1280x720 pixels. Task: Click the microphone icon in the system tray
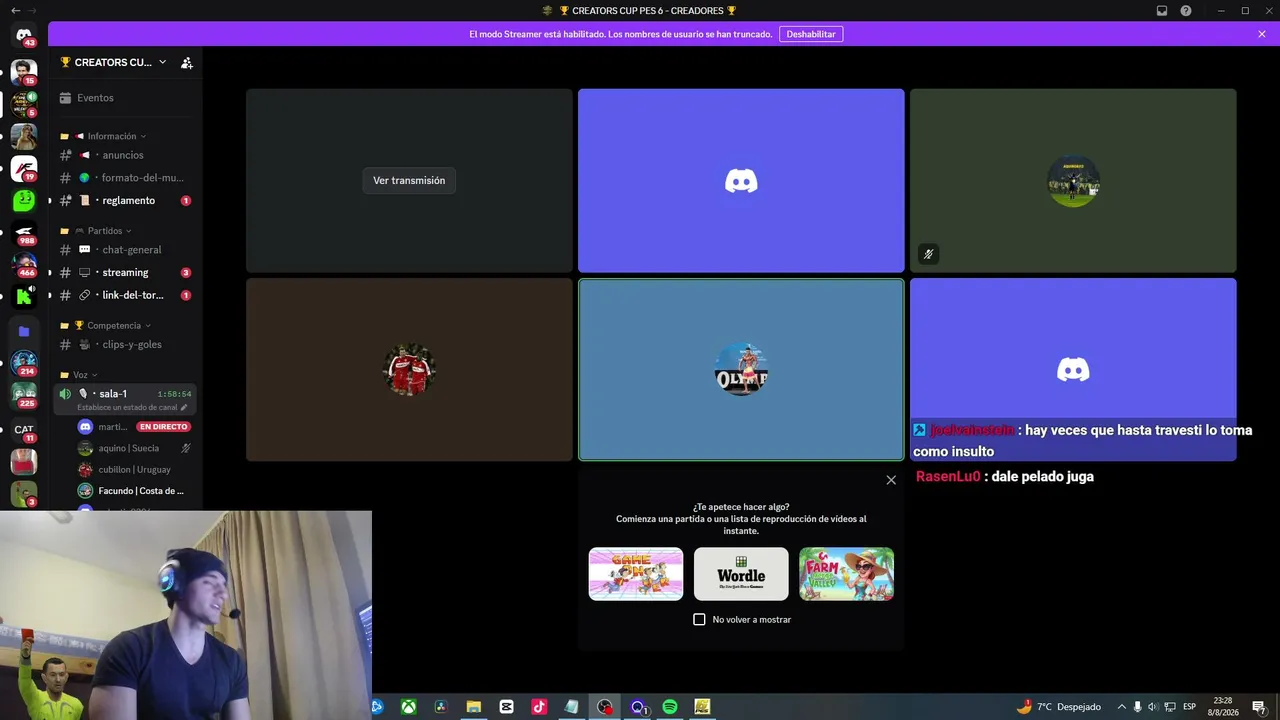(x=1137, y=707)
